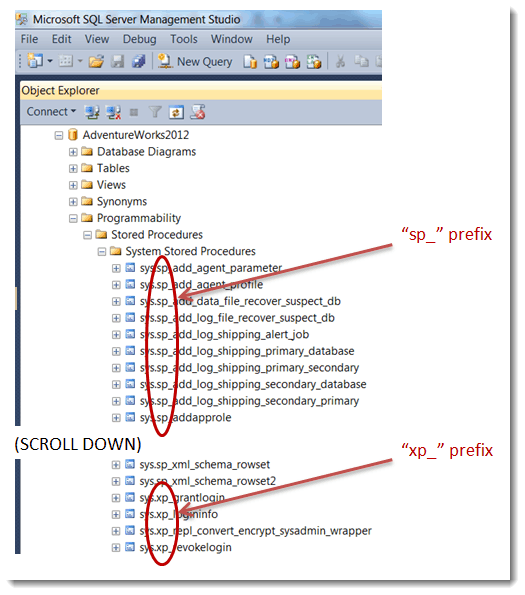
Task: Click the Connect Object Explorer icon
Action: pos(91,112)
